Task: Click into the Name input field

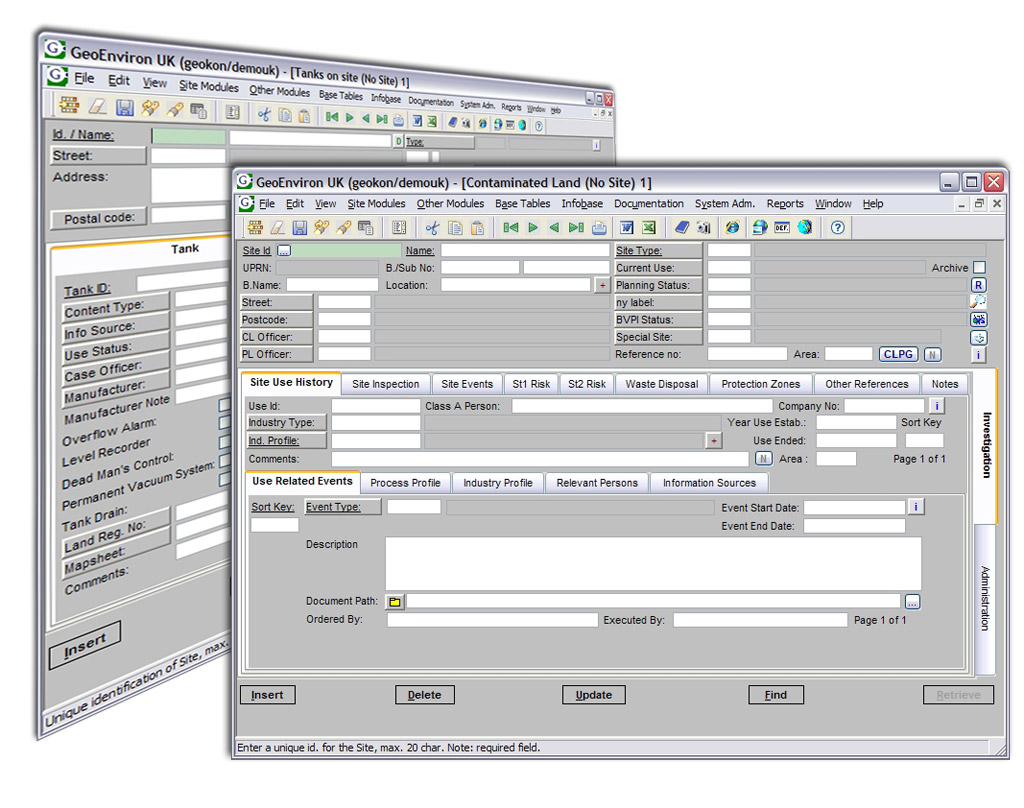Action: pos(525,250)
